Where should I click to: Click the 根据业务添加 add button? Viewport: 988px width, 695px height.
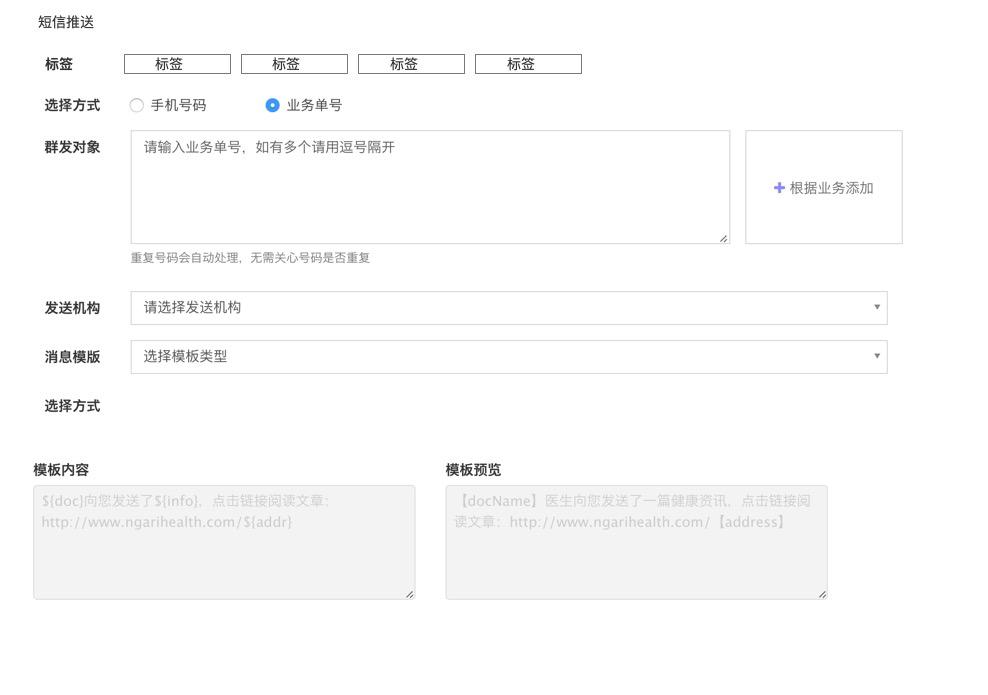824,187
